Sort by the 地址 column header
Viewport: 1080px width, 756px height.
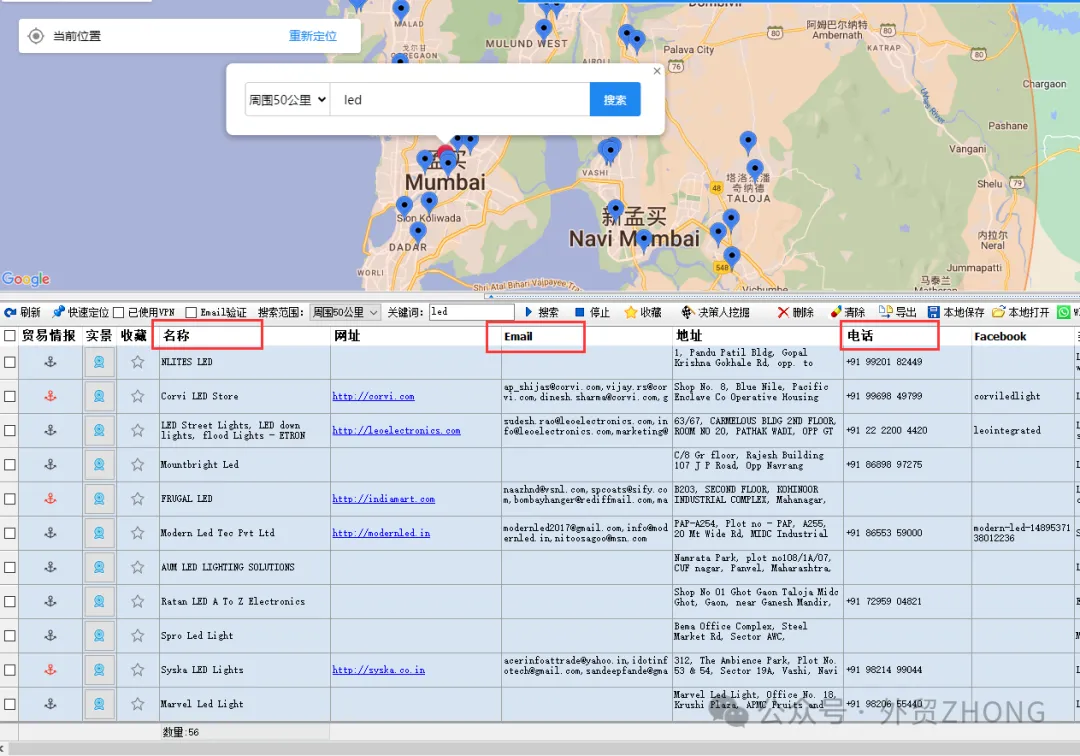coord(690,336)
